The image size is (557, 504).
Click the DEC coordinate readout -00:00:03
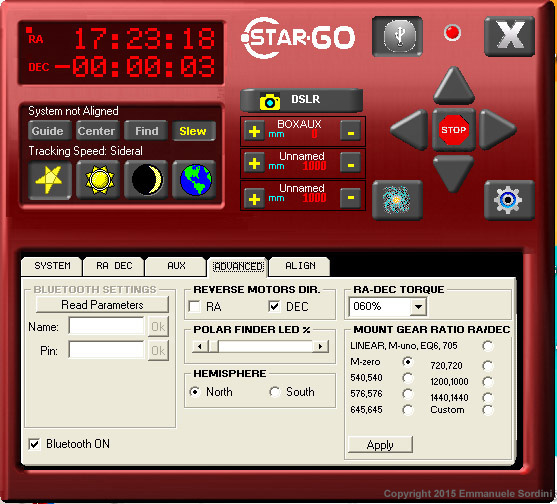(x=135, y=67)
